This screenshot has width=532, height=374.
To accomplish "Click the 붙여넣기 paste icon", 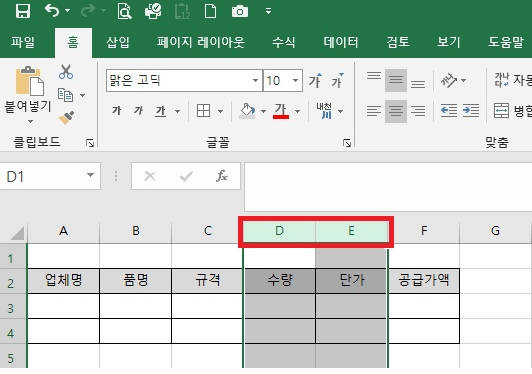I will click(x=30, y=81).
